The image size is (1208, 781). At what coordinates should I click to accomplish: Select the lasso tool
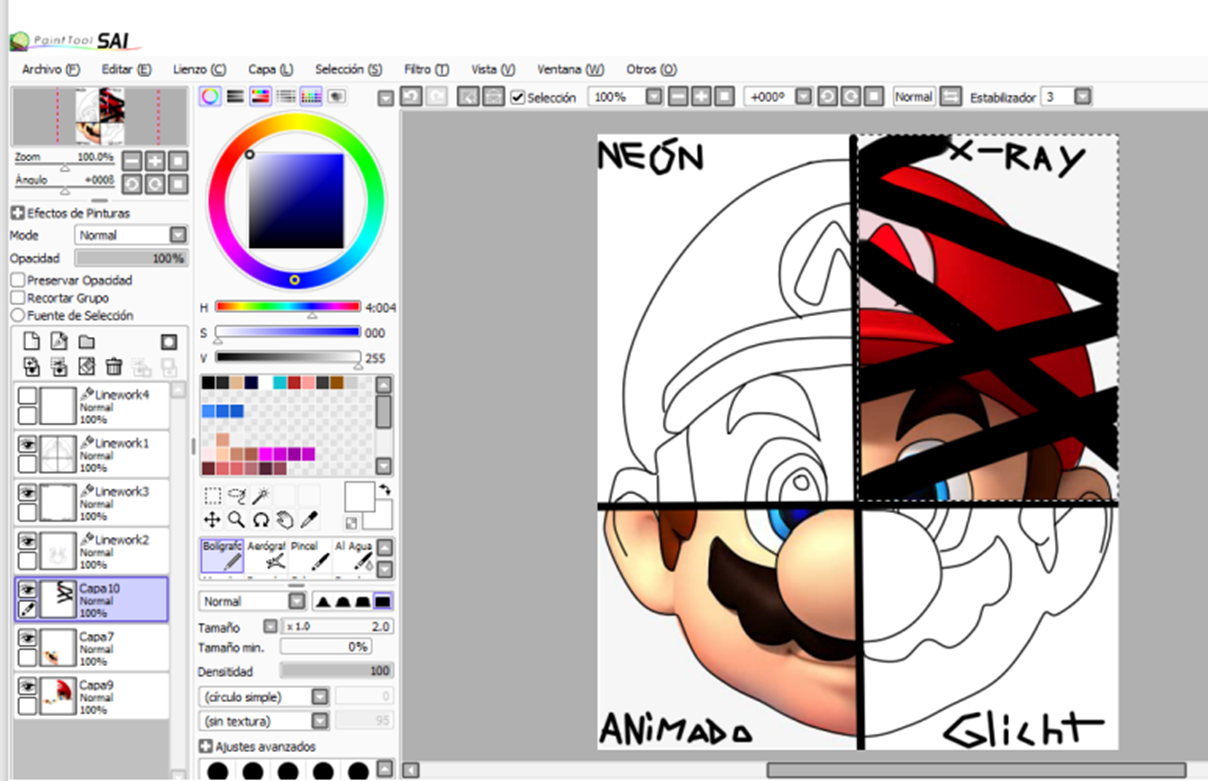pos(236,494)
